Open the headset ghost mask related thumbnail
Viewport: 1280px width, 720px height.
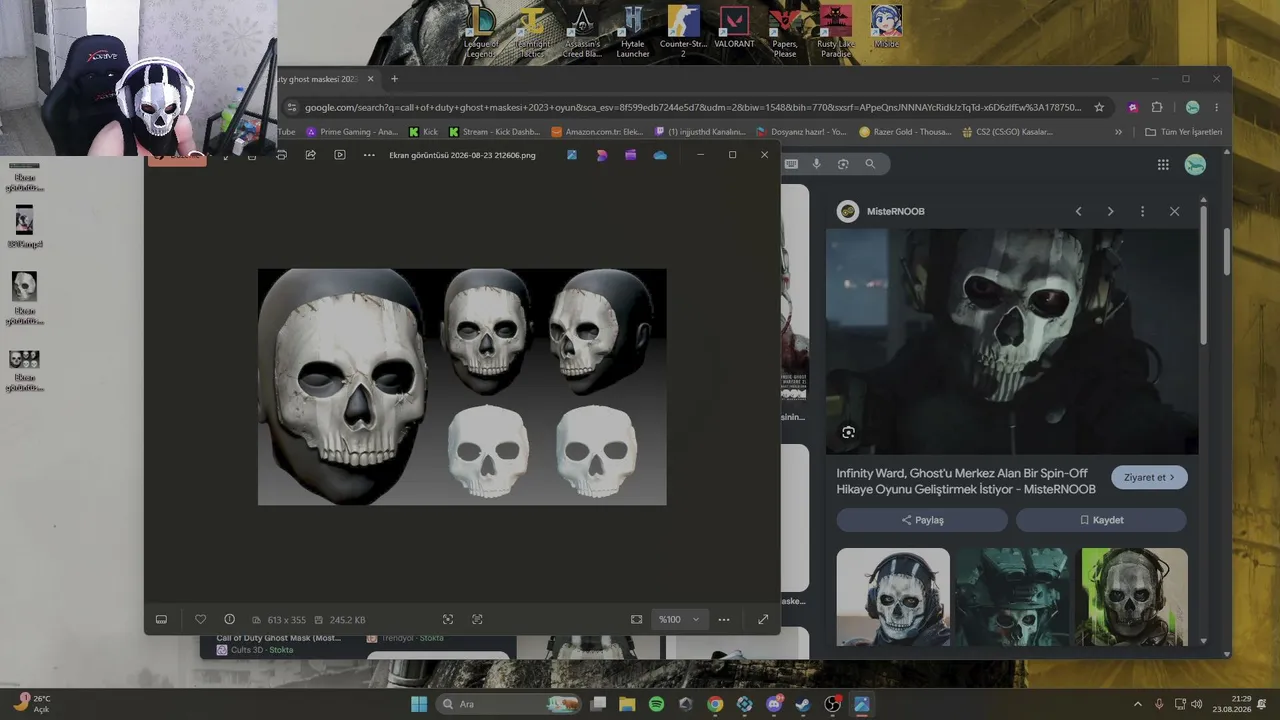click(893, 597)
